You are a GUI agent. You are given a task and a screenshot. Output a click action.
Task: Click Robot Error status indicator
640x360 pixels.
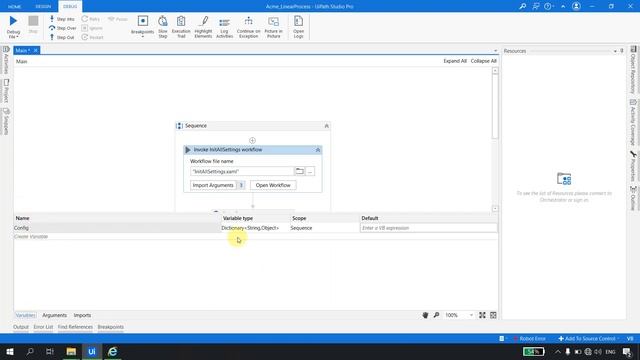coord(529,339)
